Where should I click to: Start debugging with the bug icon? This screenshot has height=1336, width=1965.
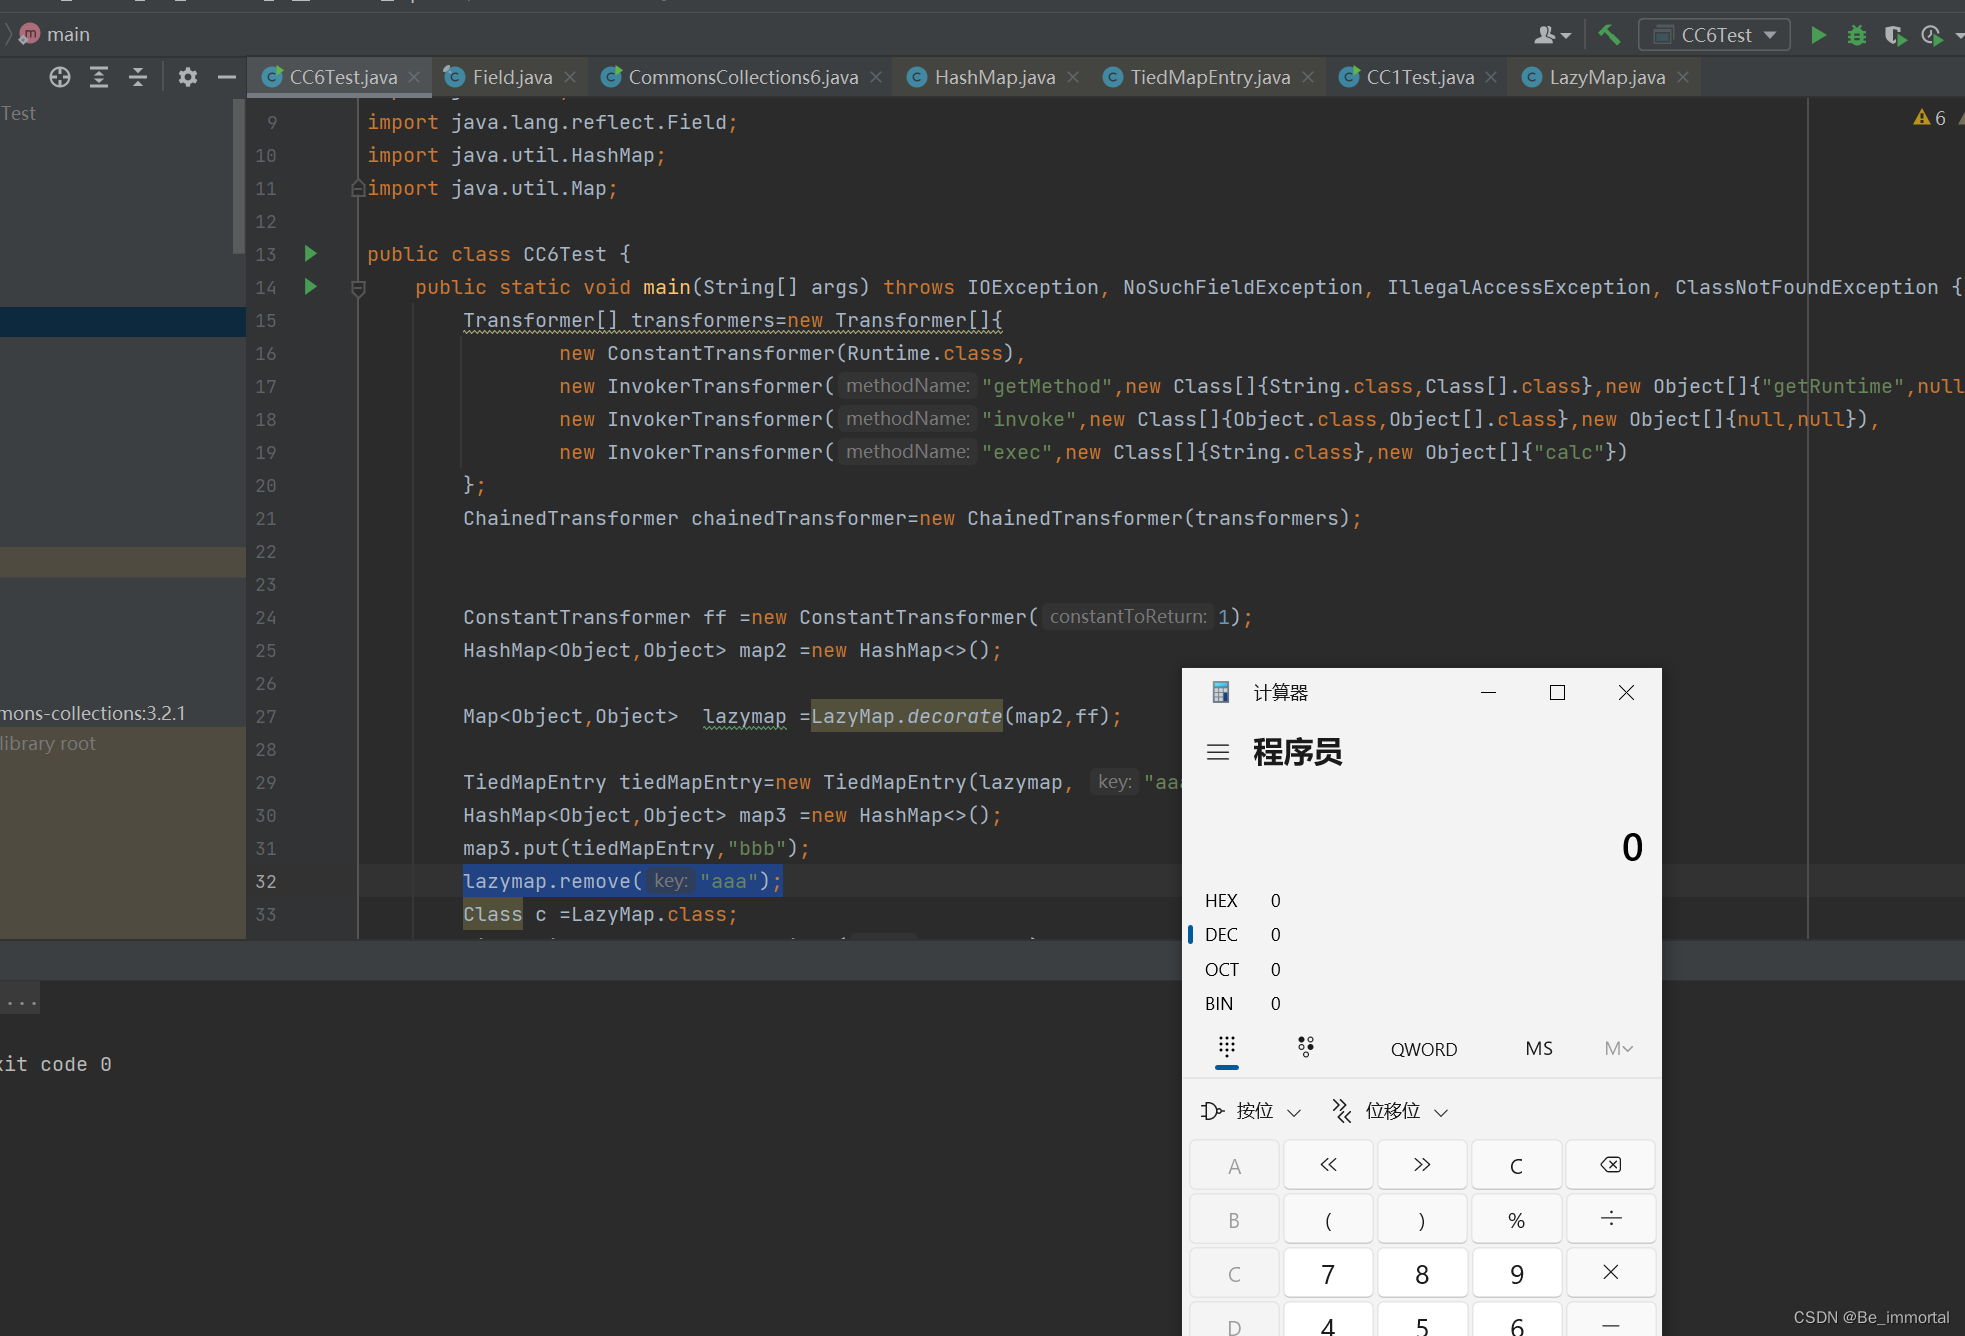pyautogui.click(x=1857, y=35)
